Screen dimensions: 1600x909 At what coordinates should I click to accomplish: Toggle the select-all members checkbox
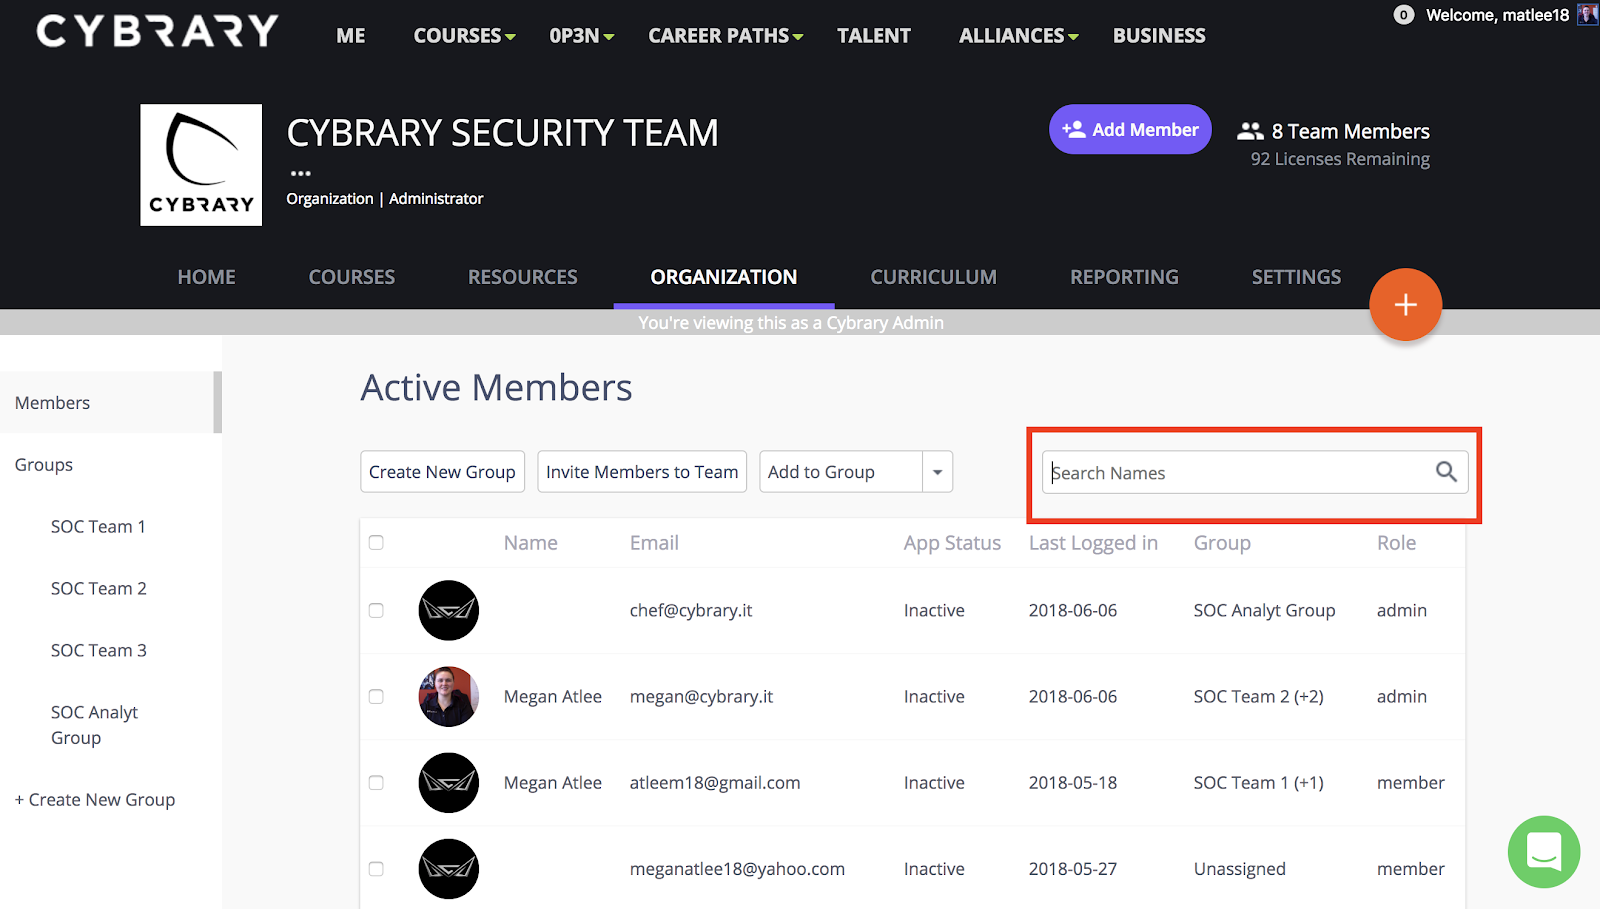(x=376, y=542)
